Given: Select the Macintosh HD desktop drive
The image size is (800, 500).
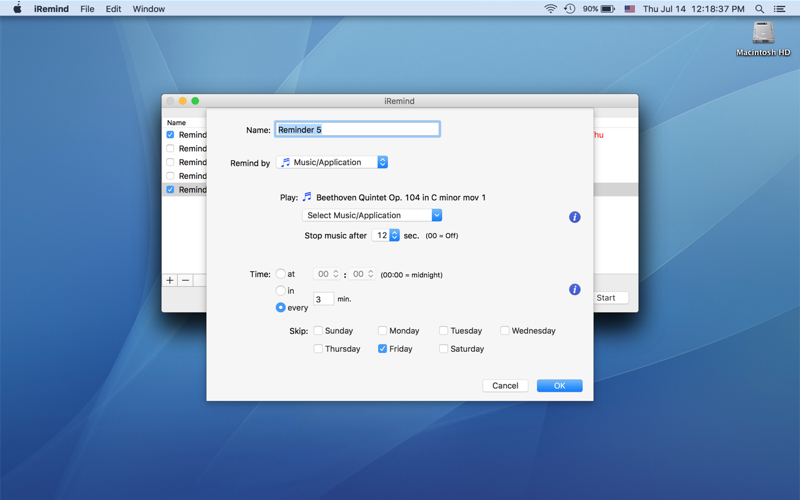Looking at the screenshot, I should [x=763, y=38].
